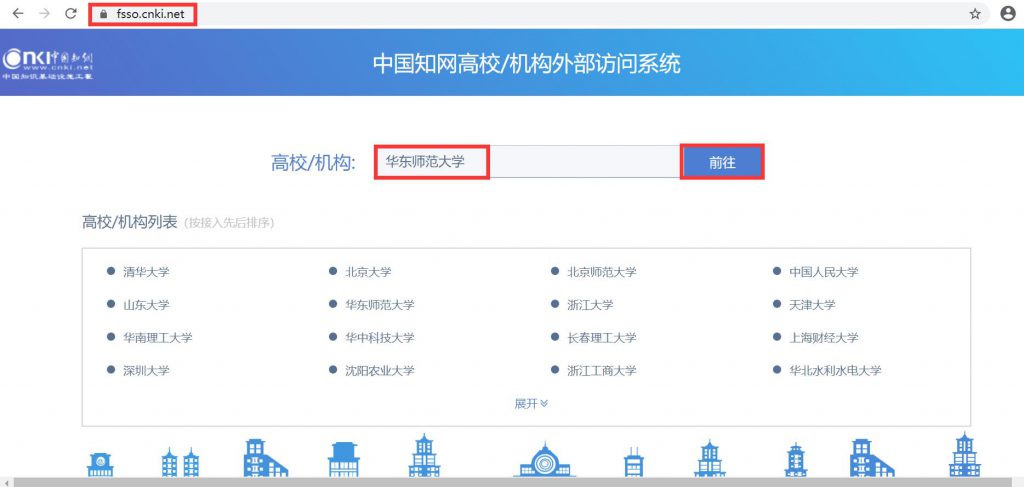Screen dimensions: 1024x487
Task: Open 浙江工商大学 from the list
Action: [x=601, y=370]
